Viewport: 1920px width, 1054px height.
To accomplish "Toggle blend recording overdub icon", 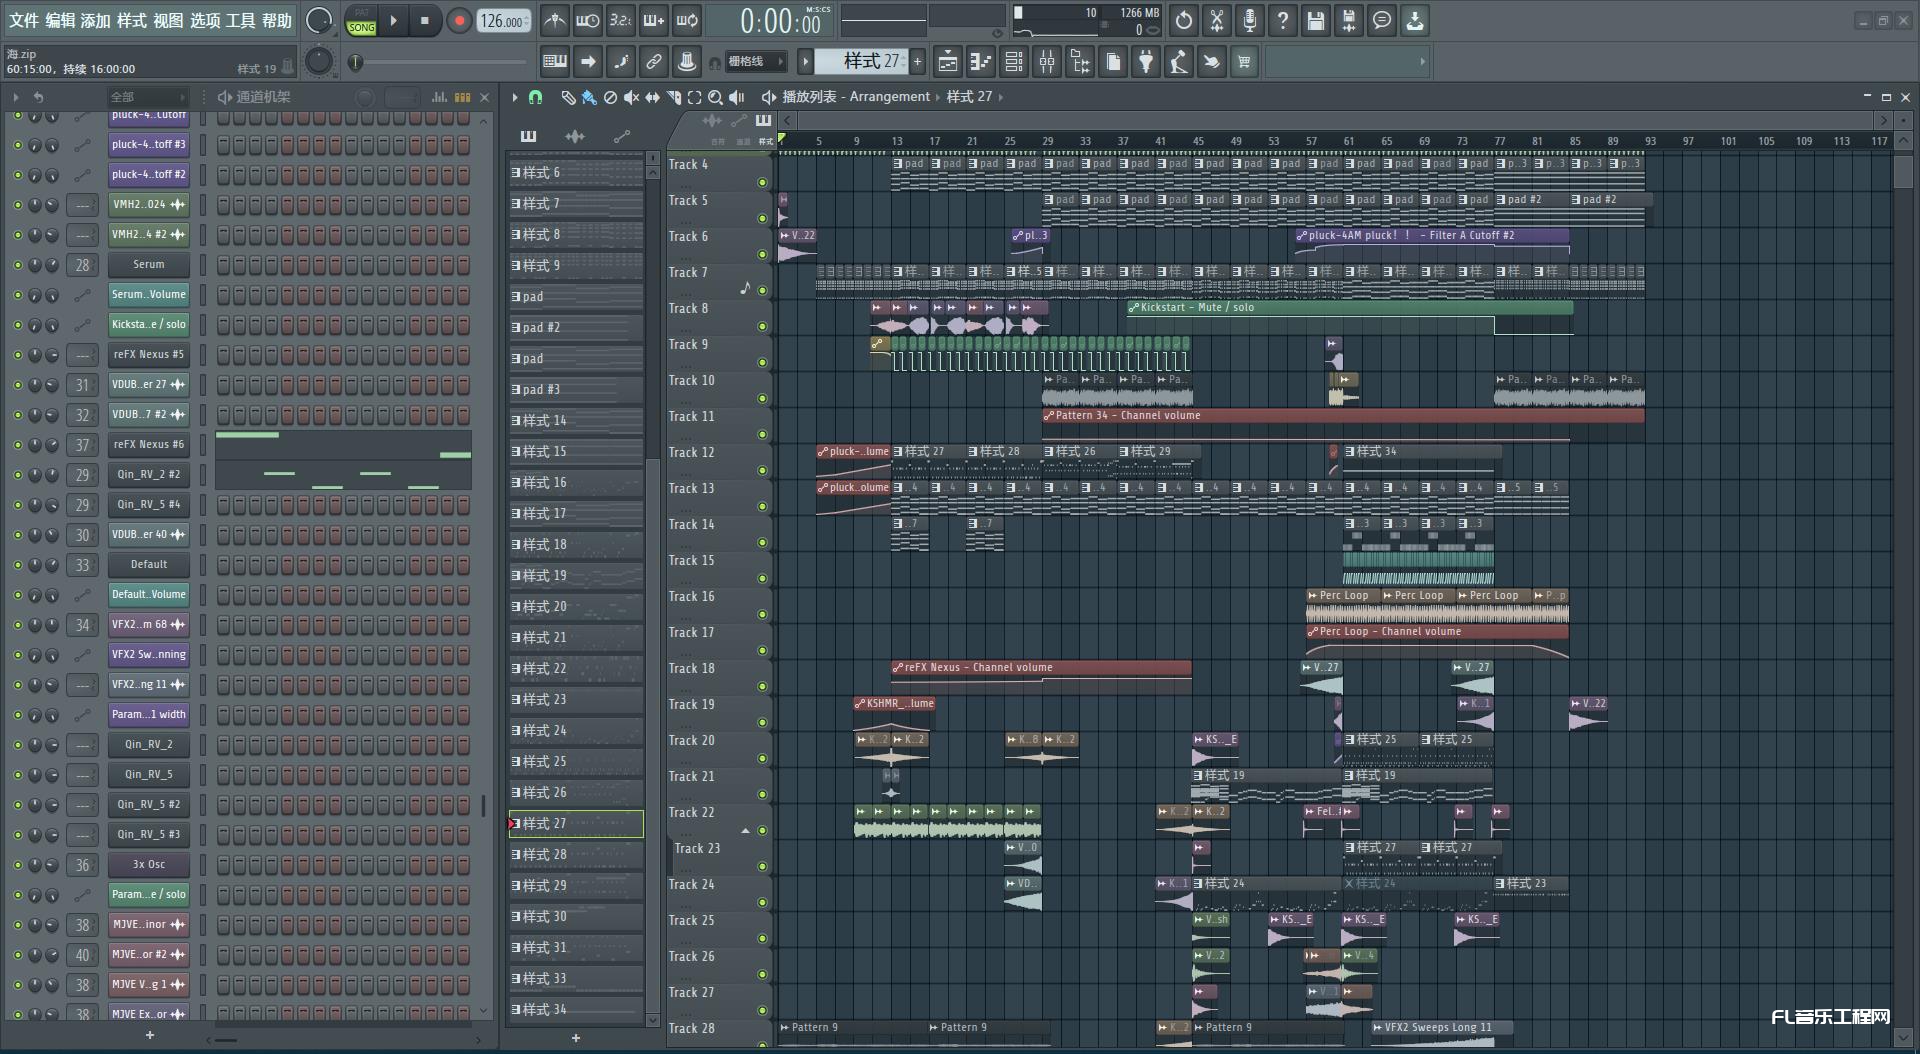I will [654, 20].
